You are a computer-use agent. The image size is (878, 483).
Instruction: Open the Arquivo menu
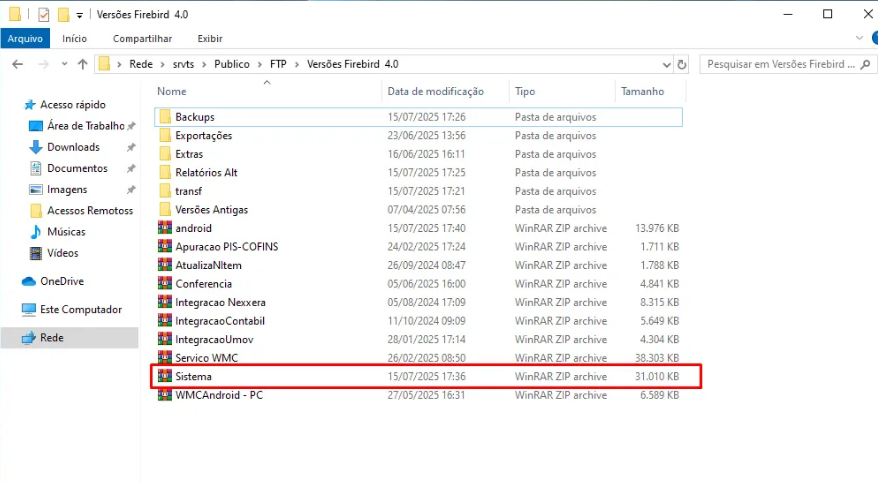tap(25, 38)
